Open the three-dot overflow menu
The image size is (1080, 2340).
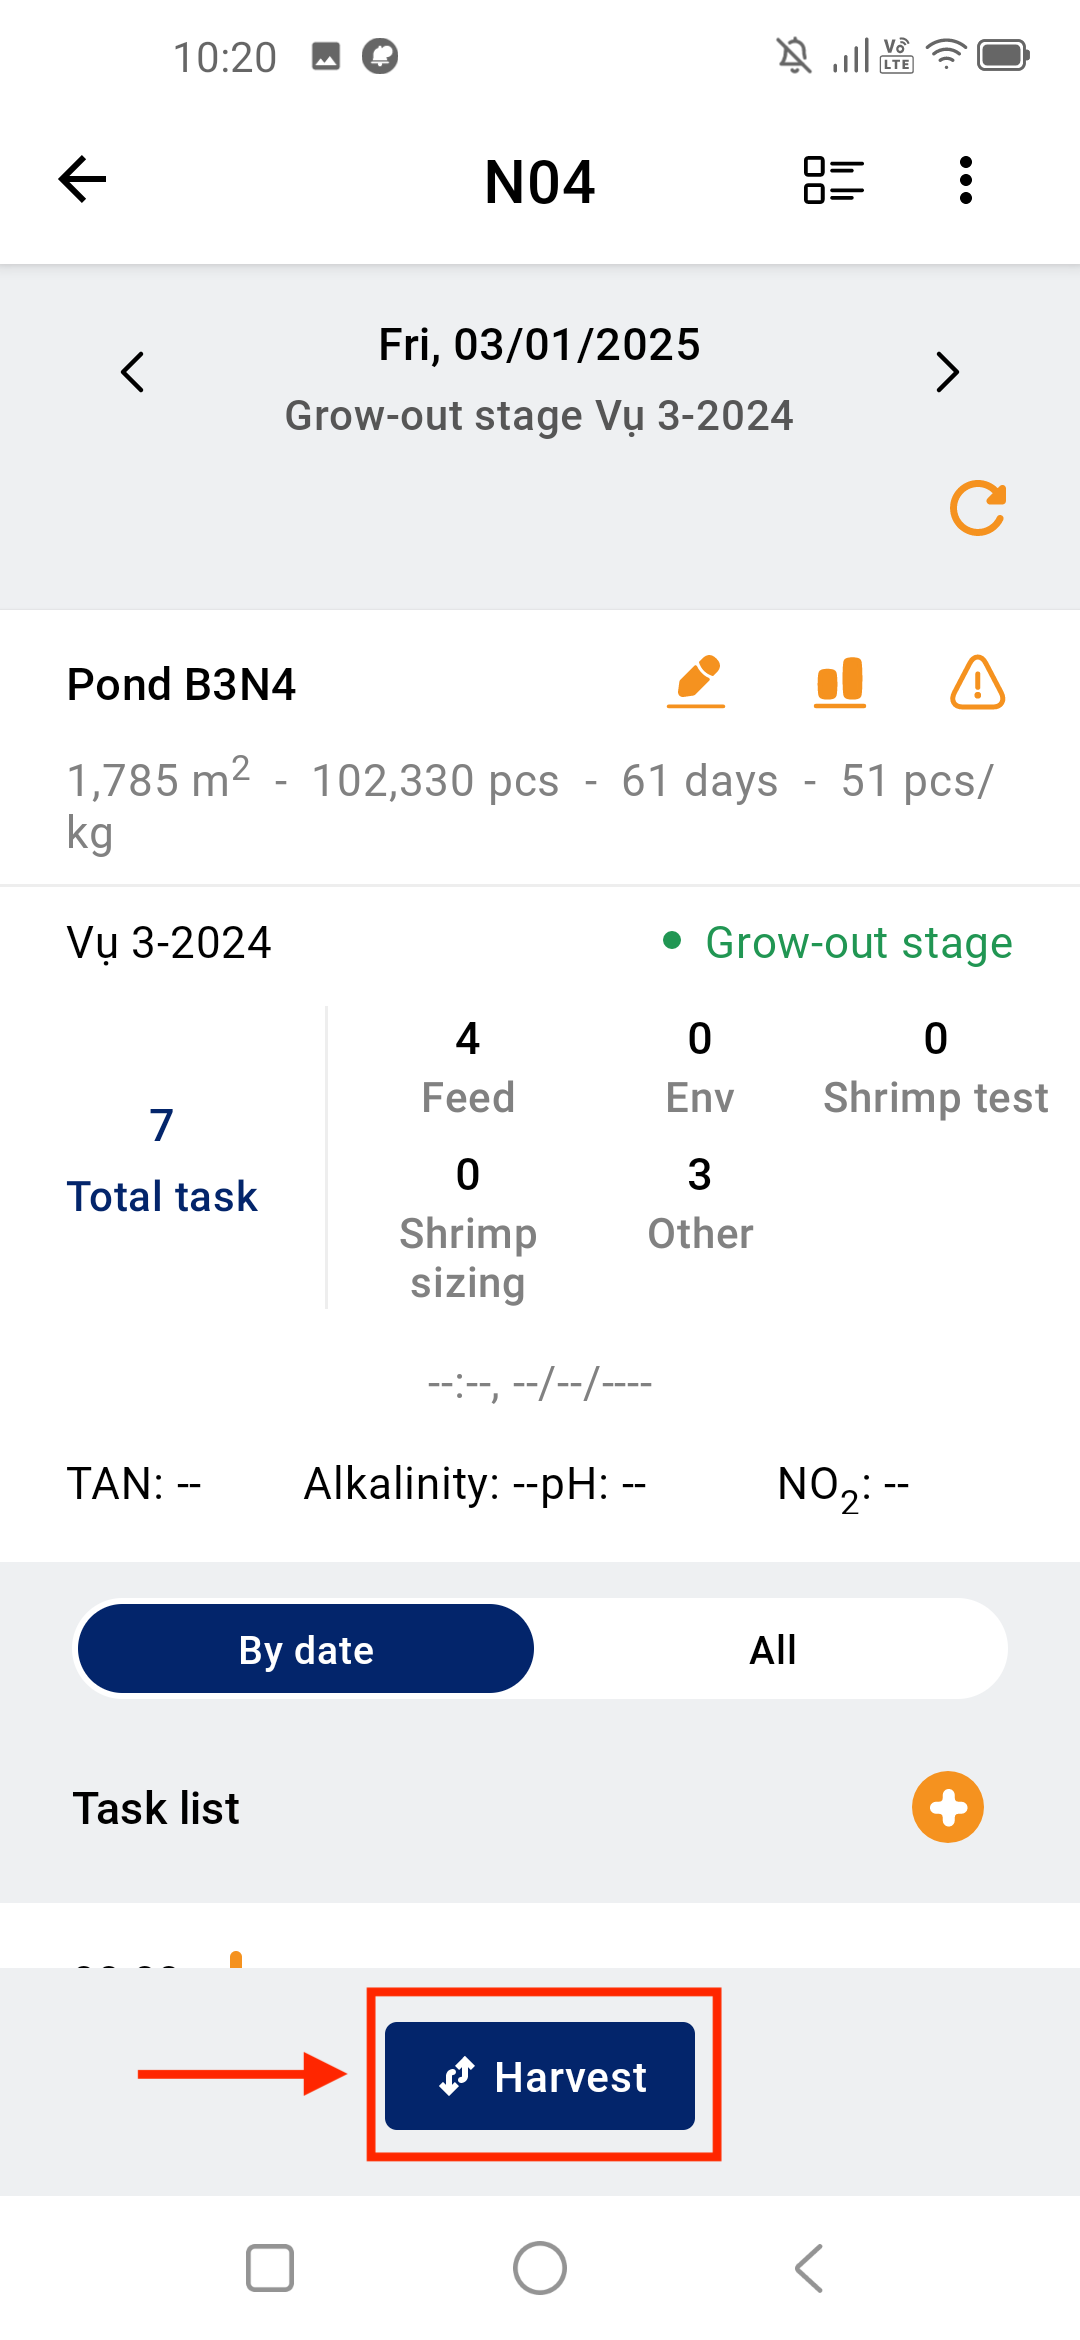(965, 181)
